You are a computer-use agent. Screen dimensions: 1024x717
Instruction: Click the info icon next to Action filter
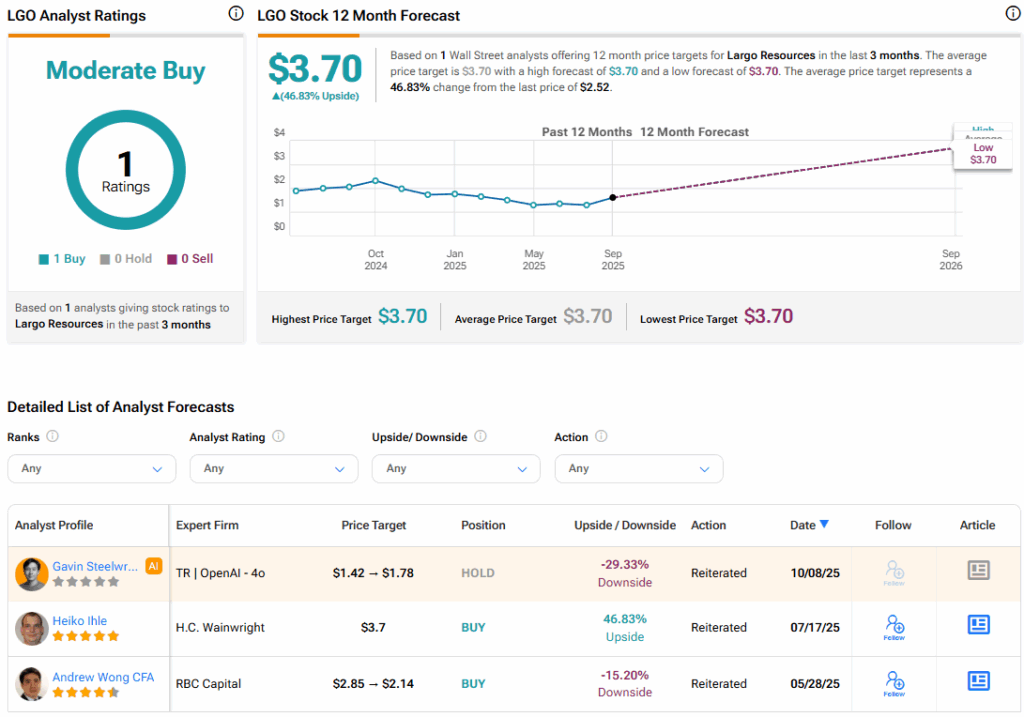pyautogui.click(x=601, y=436)
